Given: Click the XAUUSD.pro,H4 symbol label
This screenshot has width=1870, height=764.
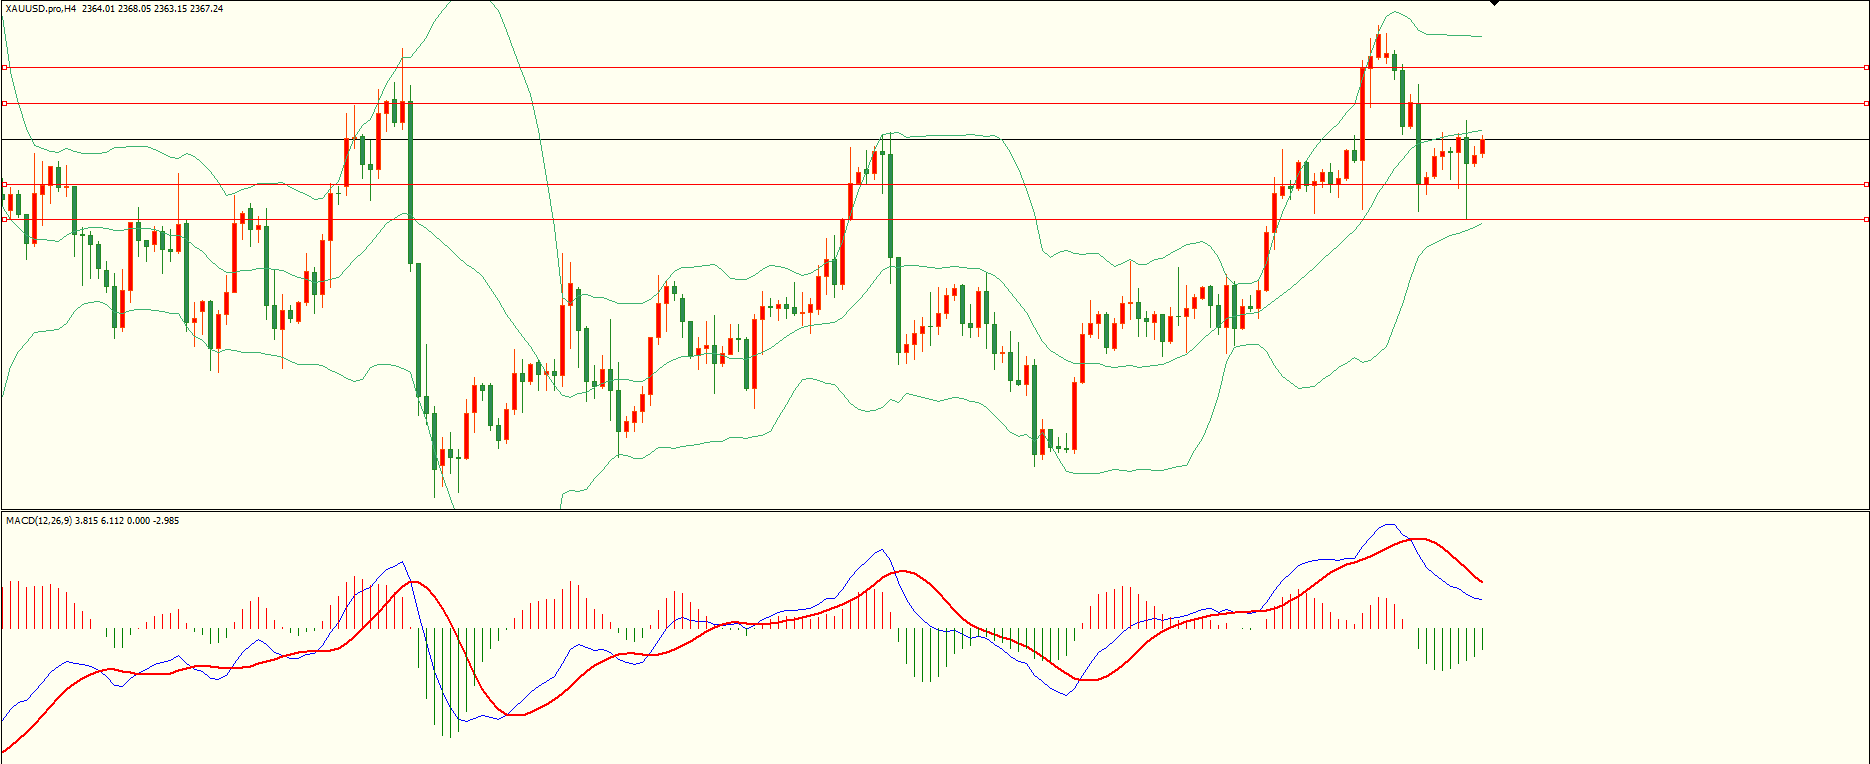Looking at the screenshot, I should 40,9.
